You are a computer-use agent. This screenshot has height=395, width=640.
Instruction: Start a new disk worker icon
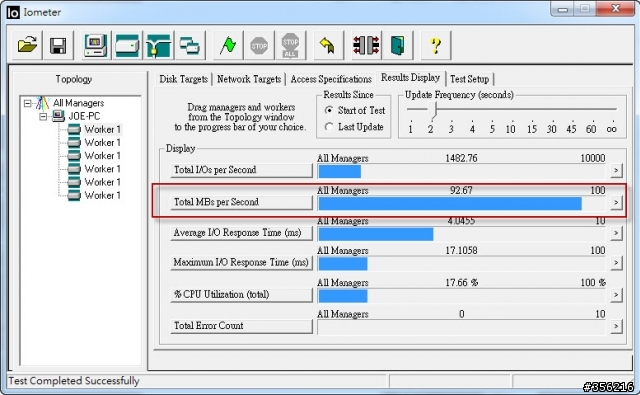[127, 45]
